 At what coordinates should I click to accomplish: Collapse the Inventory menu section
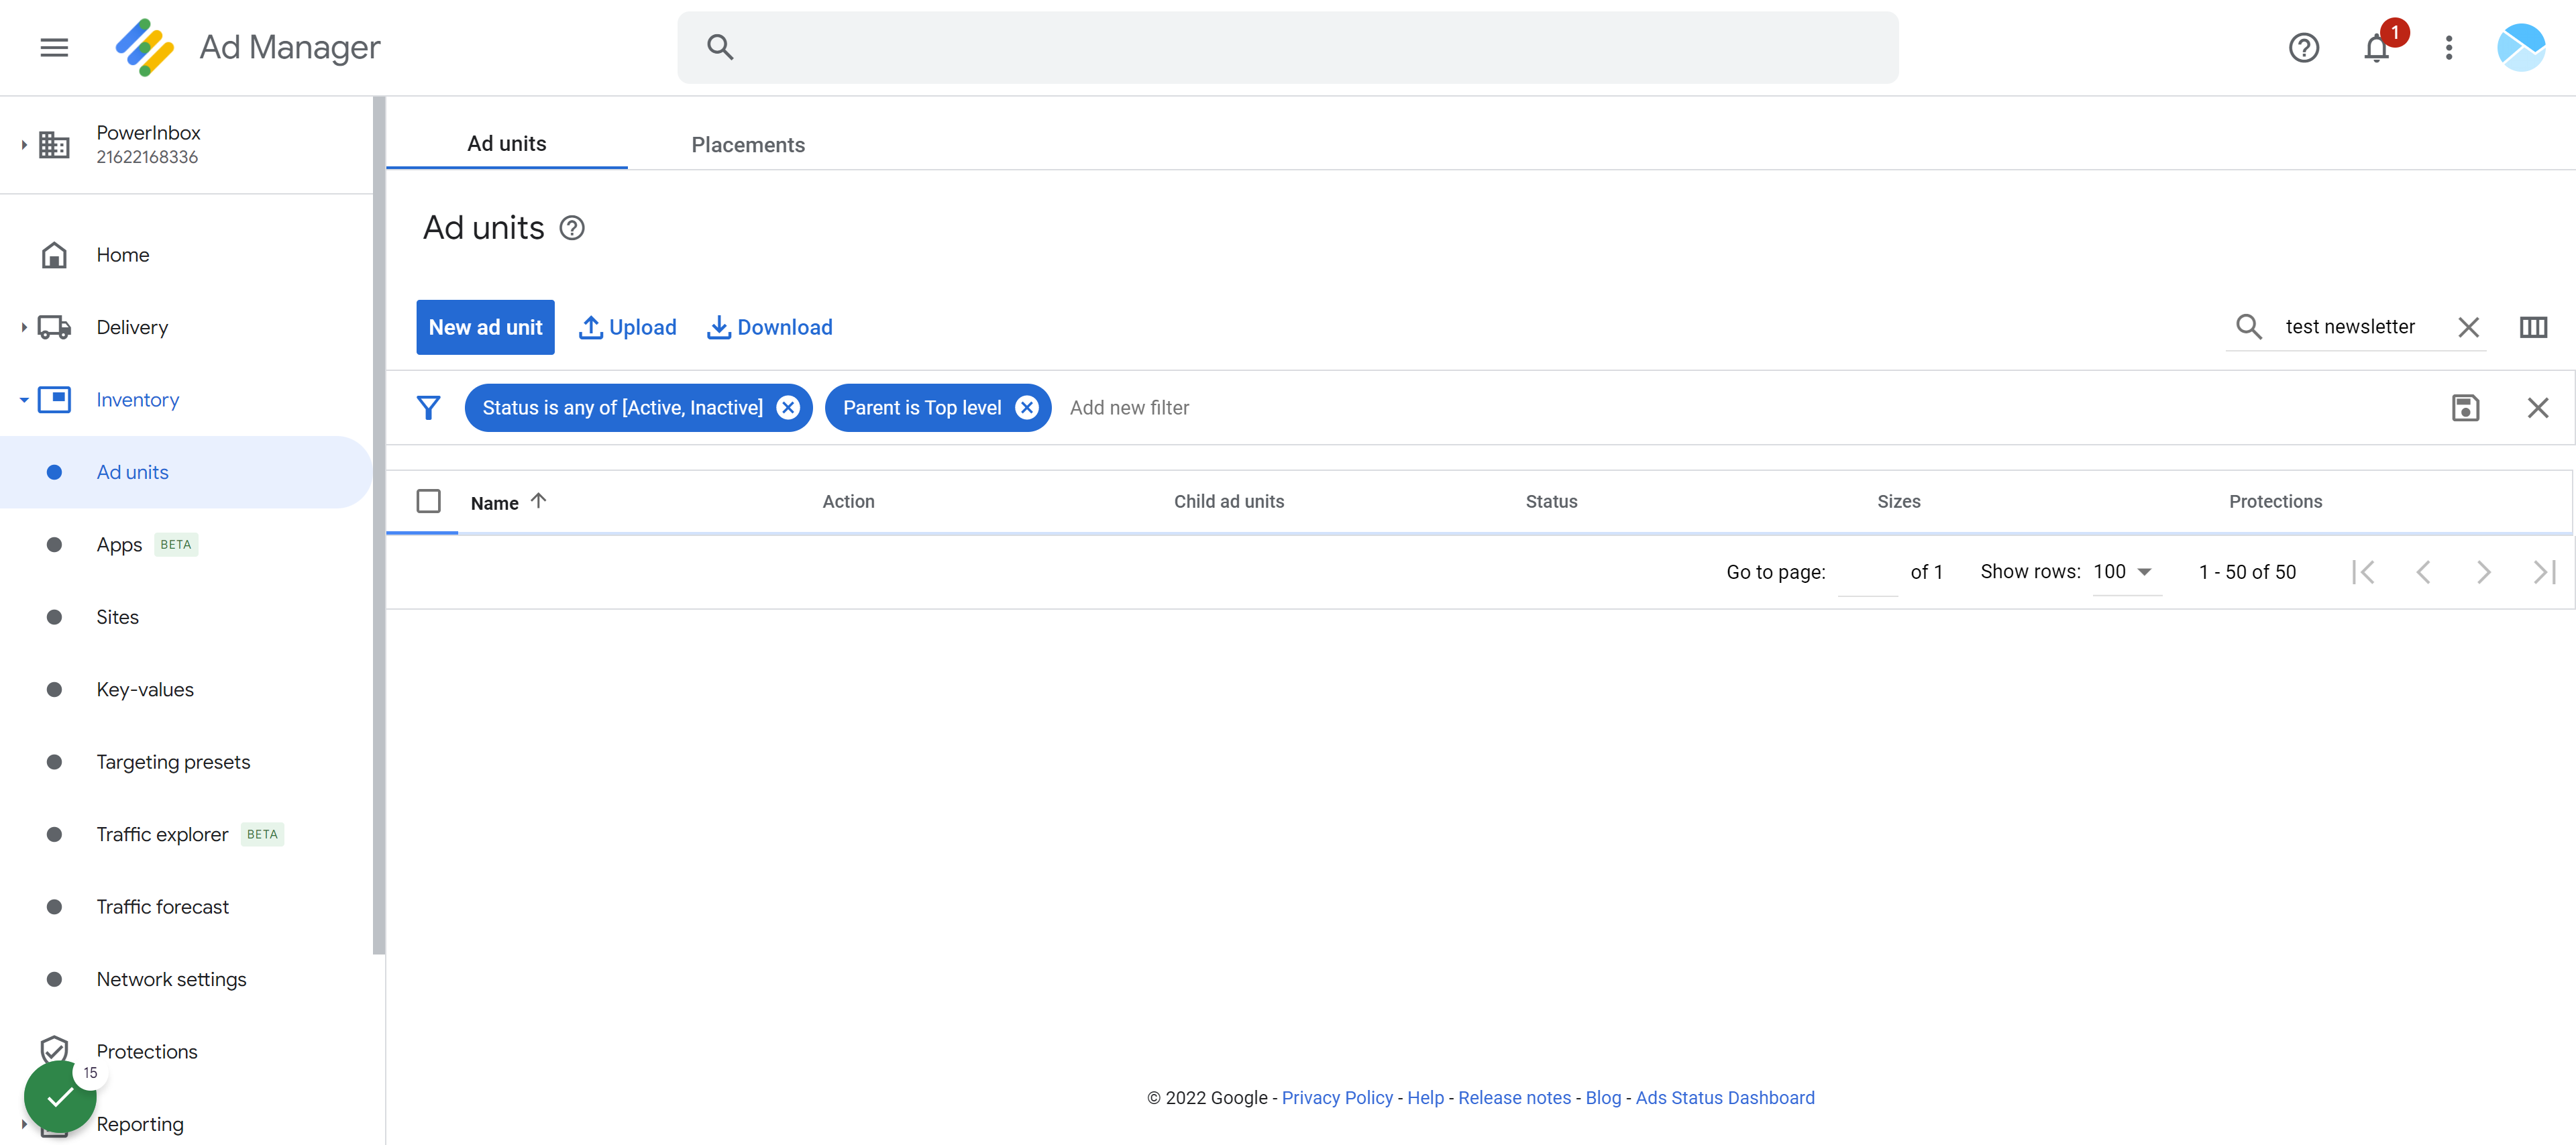coord(23,400)
